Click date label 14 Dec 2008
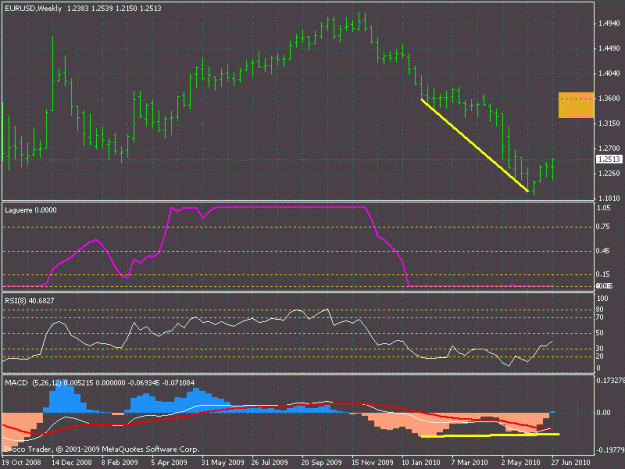 (x=72, y=463)
